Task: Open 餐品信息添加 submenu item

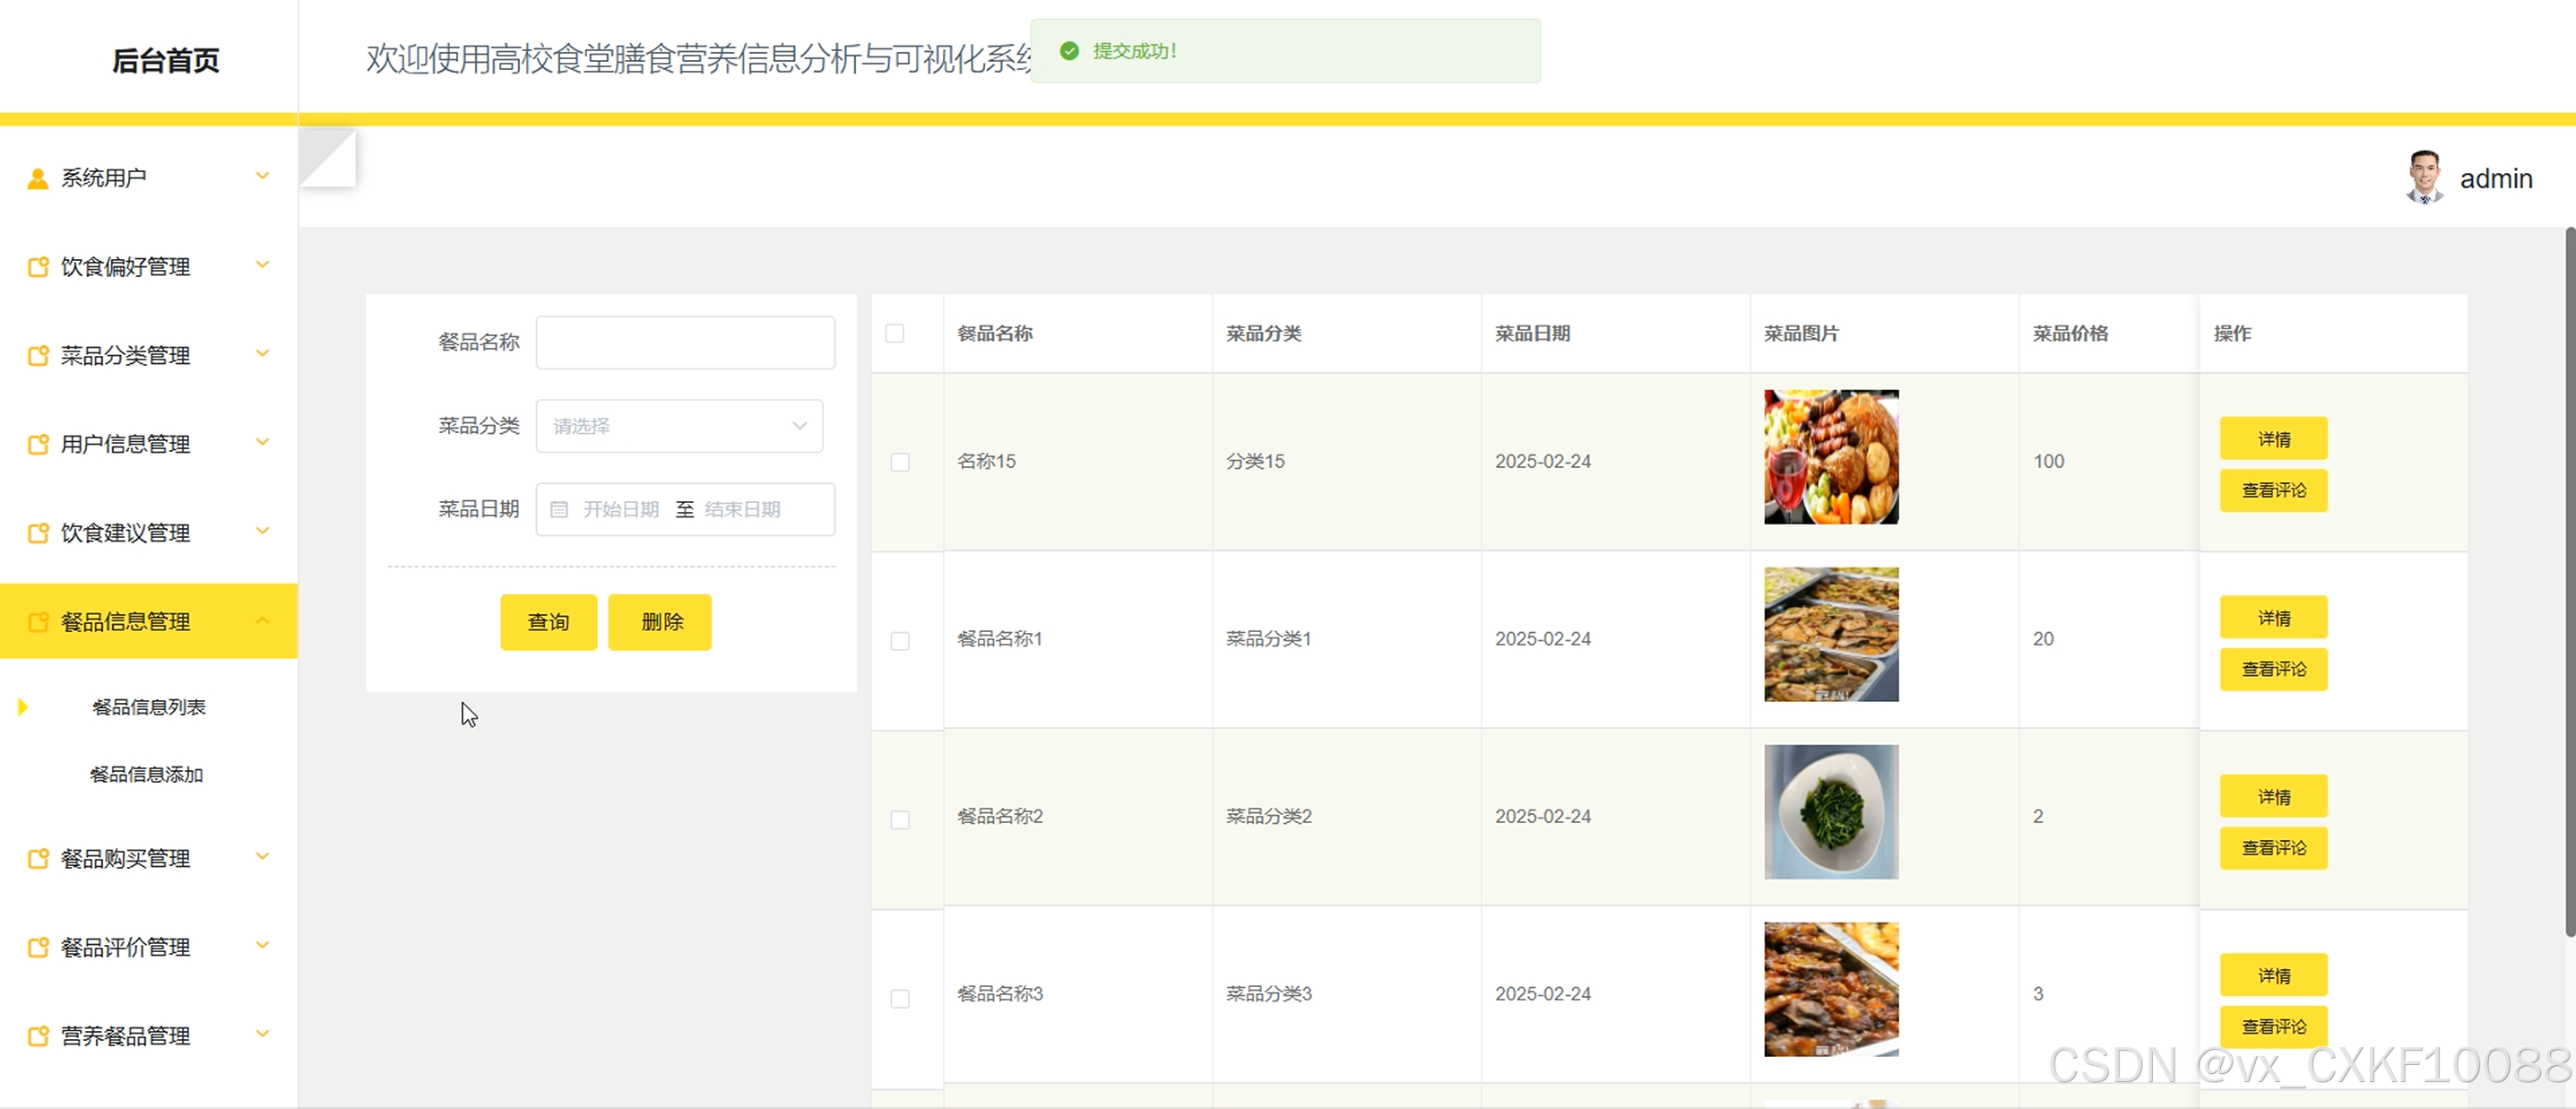Action: pyautogui.click(x=147, y=775)
